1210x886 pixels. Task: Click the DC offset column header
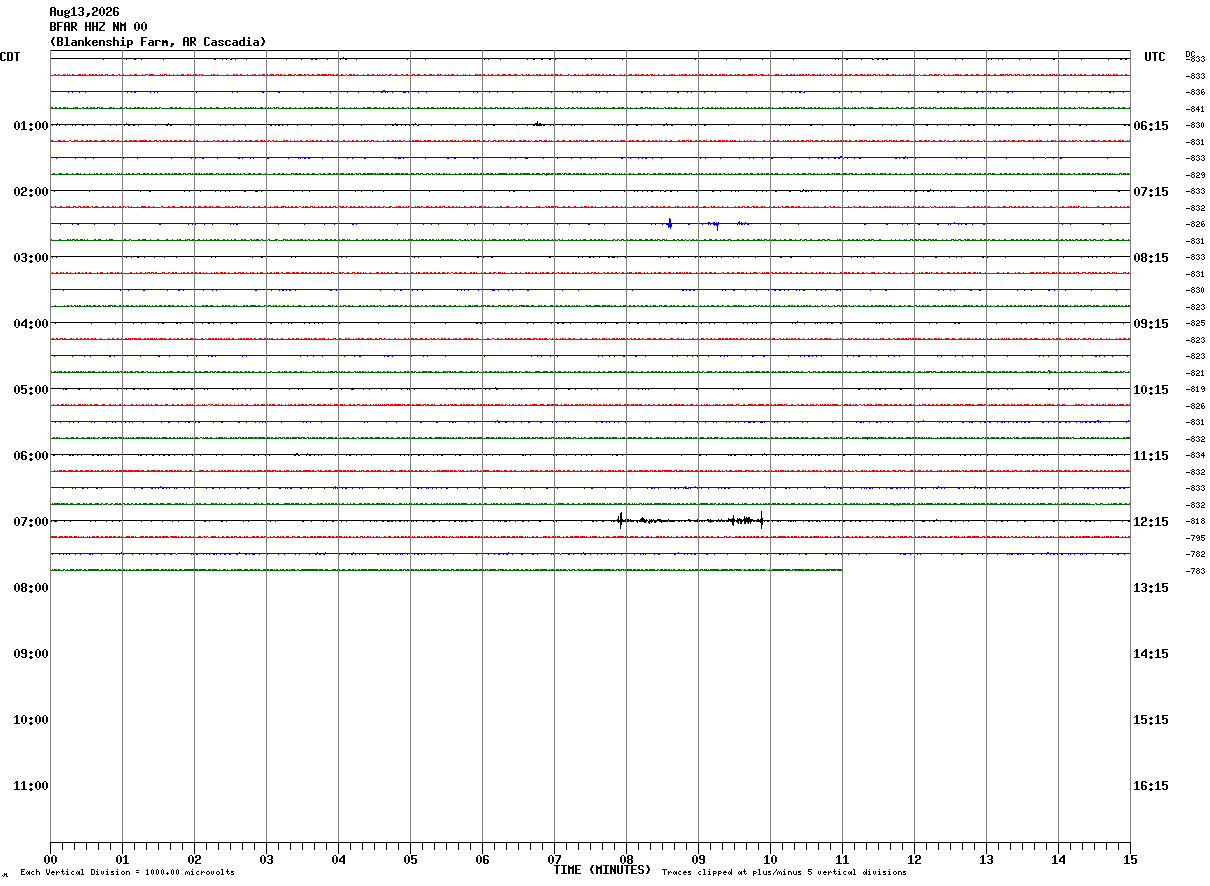tap(1190, 54)
